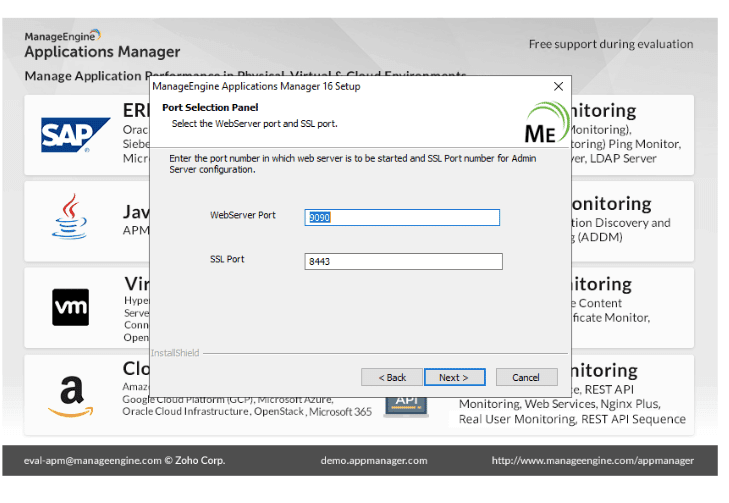This screenshot has height=503, width=729.
Task: Click the 'Port Selection Panel' heading
Action: [210, 107]
